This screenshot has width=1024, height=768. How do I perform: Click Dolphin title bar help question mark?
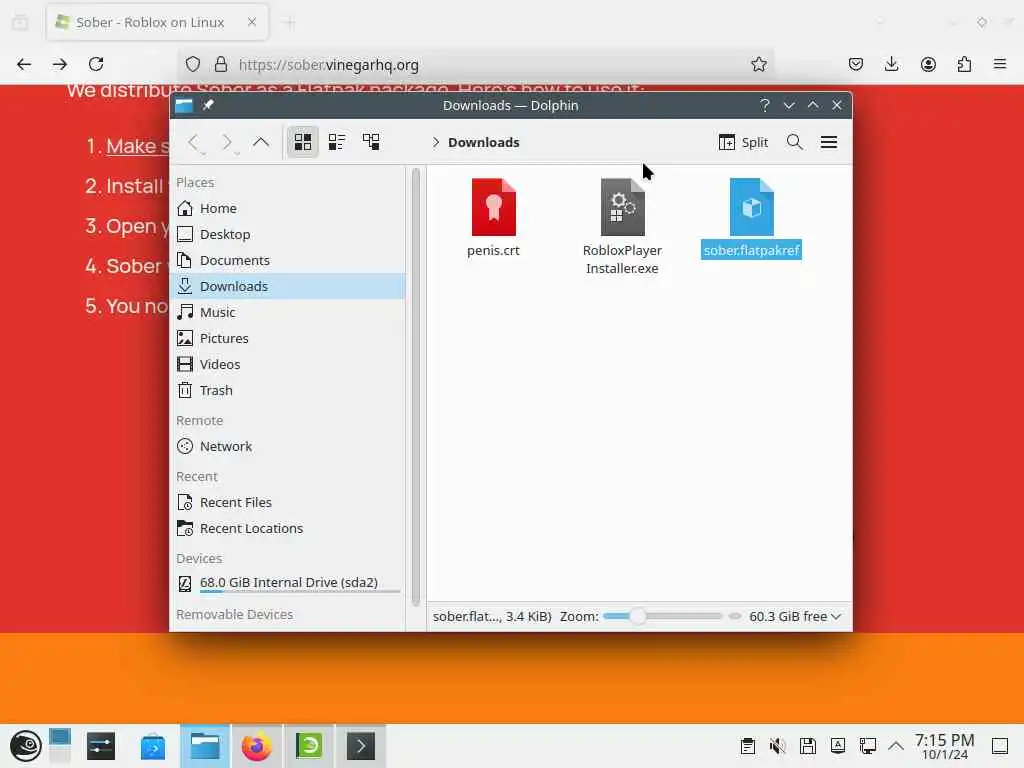[765, 105]
